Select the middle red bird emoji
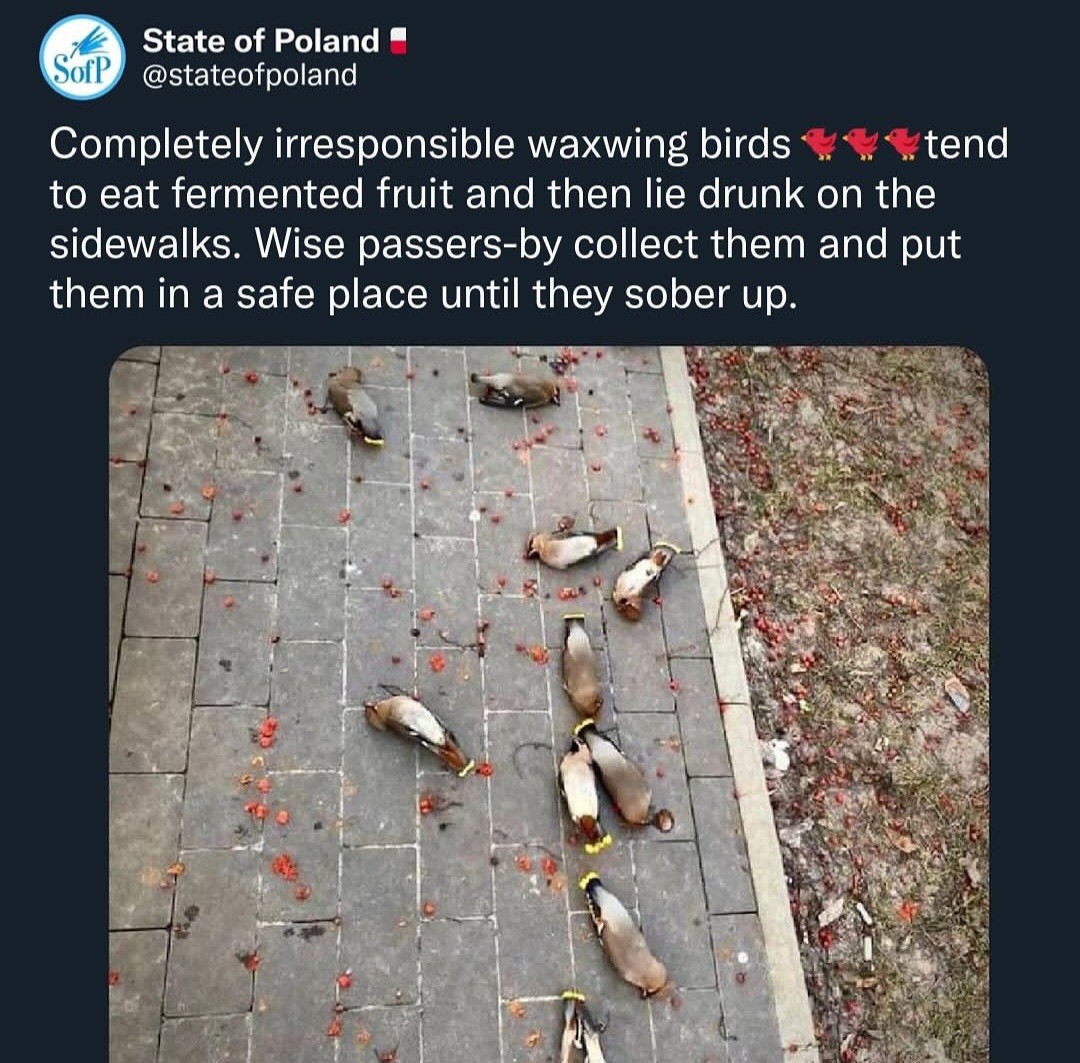The width and height of the screenshot is (1080, 1063). tap(861, 146)
